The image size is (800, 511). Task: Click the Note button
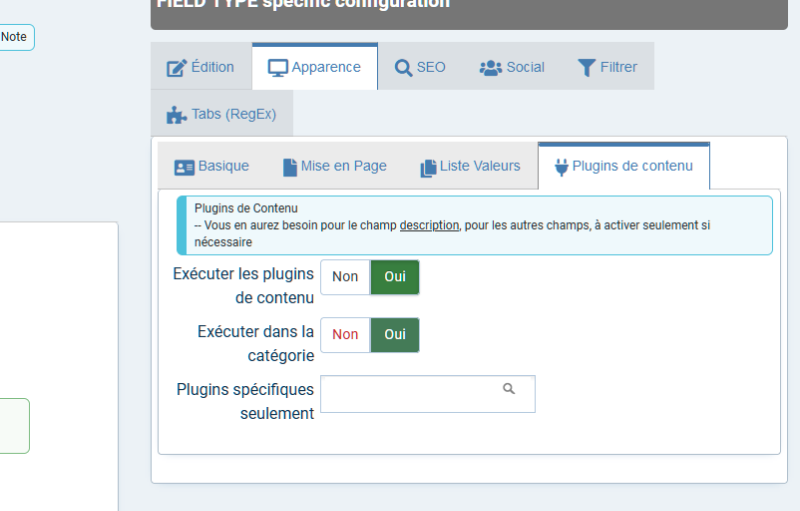click(x=14, y=37)
